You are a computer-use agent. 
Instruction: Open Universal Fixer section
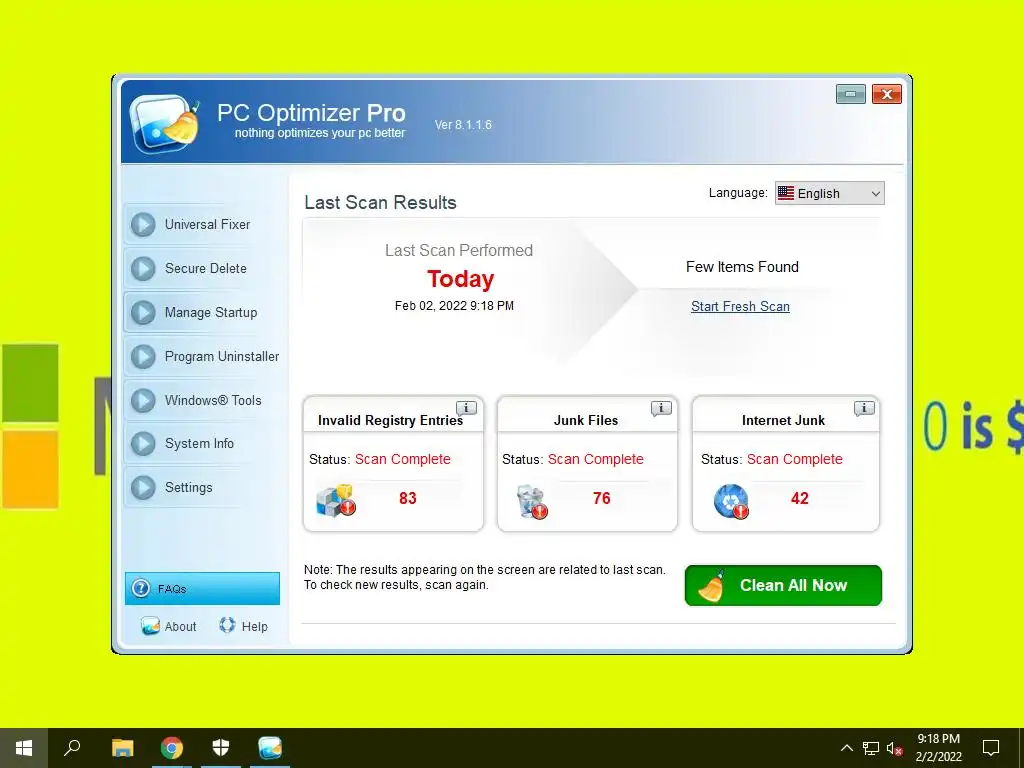click(x=204, y=225)
